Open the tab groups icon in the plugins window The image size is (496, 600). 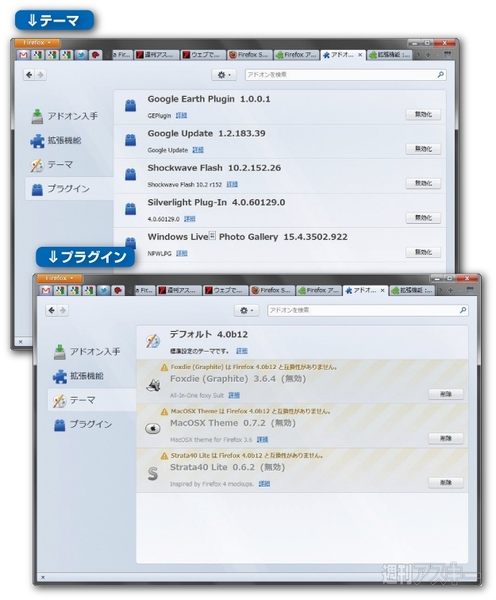click(x=447, y=55)
